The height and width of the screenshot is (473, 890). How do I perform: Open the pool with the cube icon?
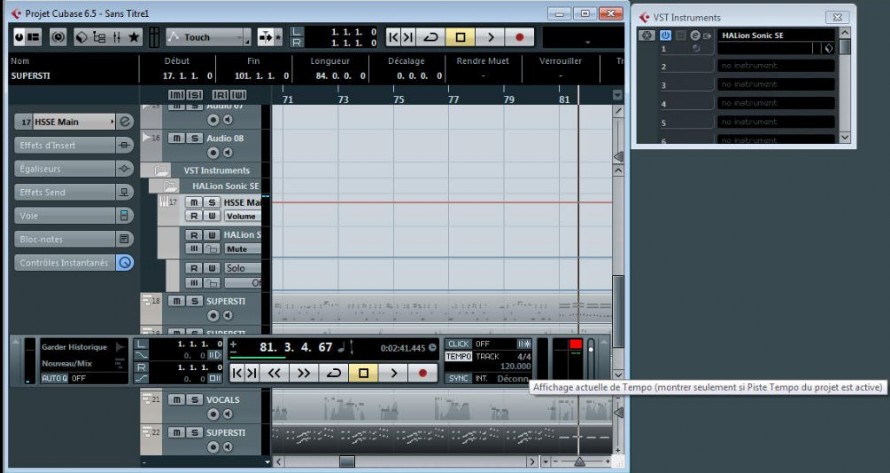click(x=82, y=37)
